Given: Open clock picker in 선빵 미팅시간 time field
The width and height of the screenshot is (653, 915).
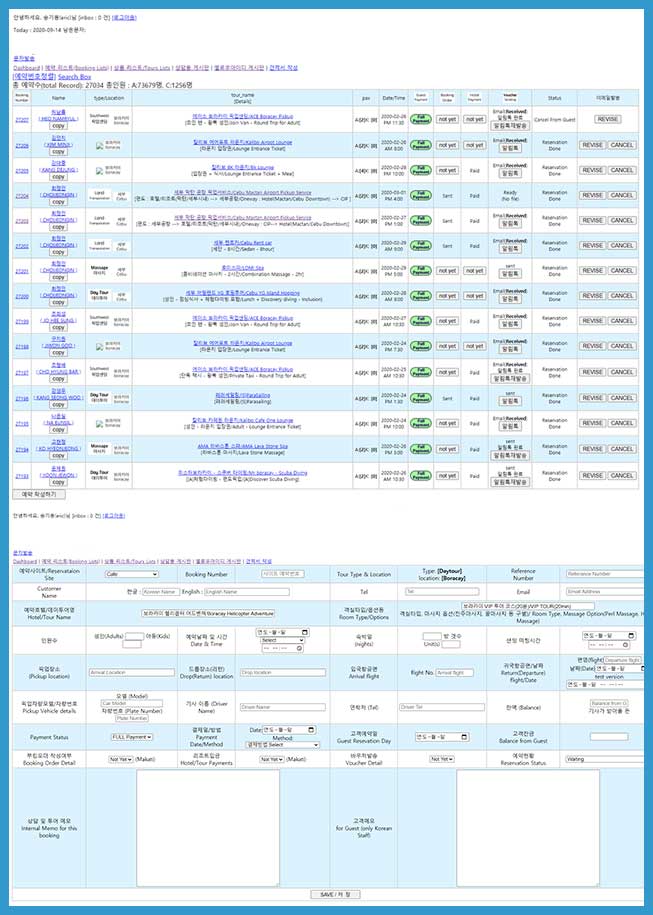Looking at the screenshot, I should [625, 645].
